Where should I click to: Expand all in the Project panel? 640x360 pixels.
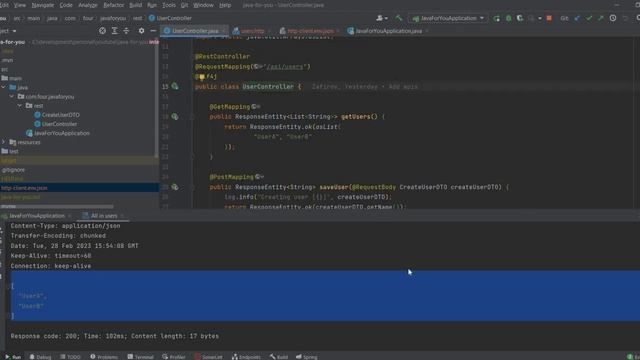114,31
